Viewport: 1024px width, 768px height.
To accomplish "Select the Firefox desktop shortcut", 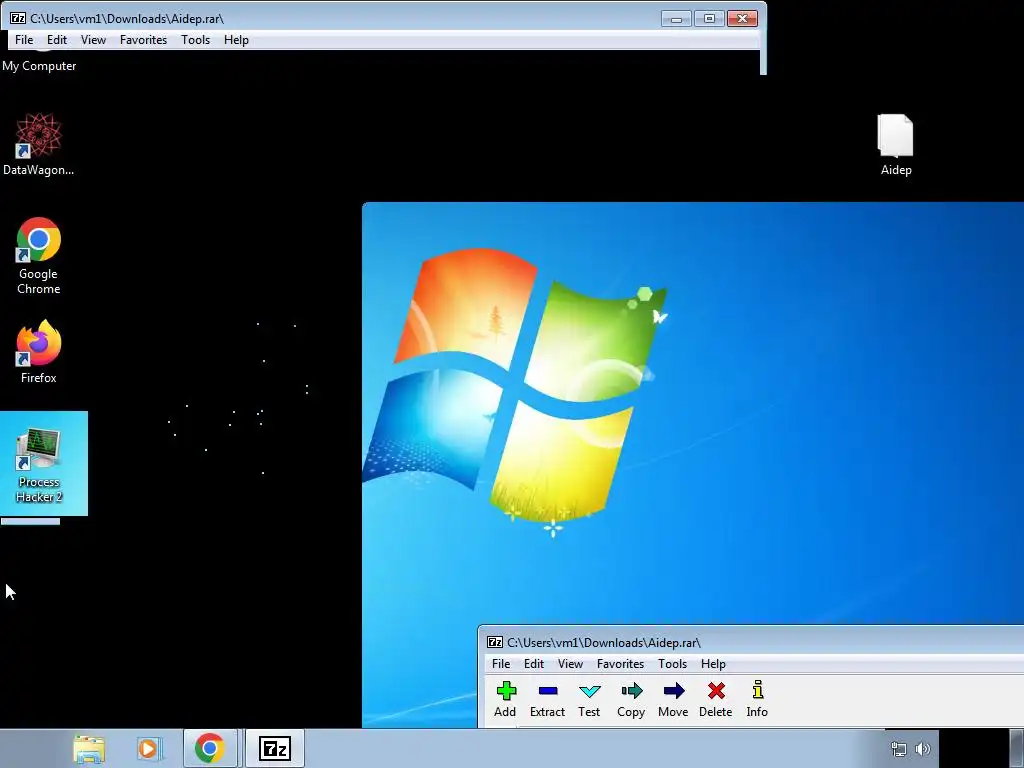I will click(39, 351).
